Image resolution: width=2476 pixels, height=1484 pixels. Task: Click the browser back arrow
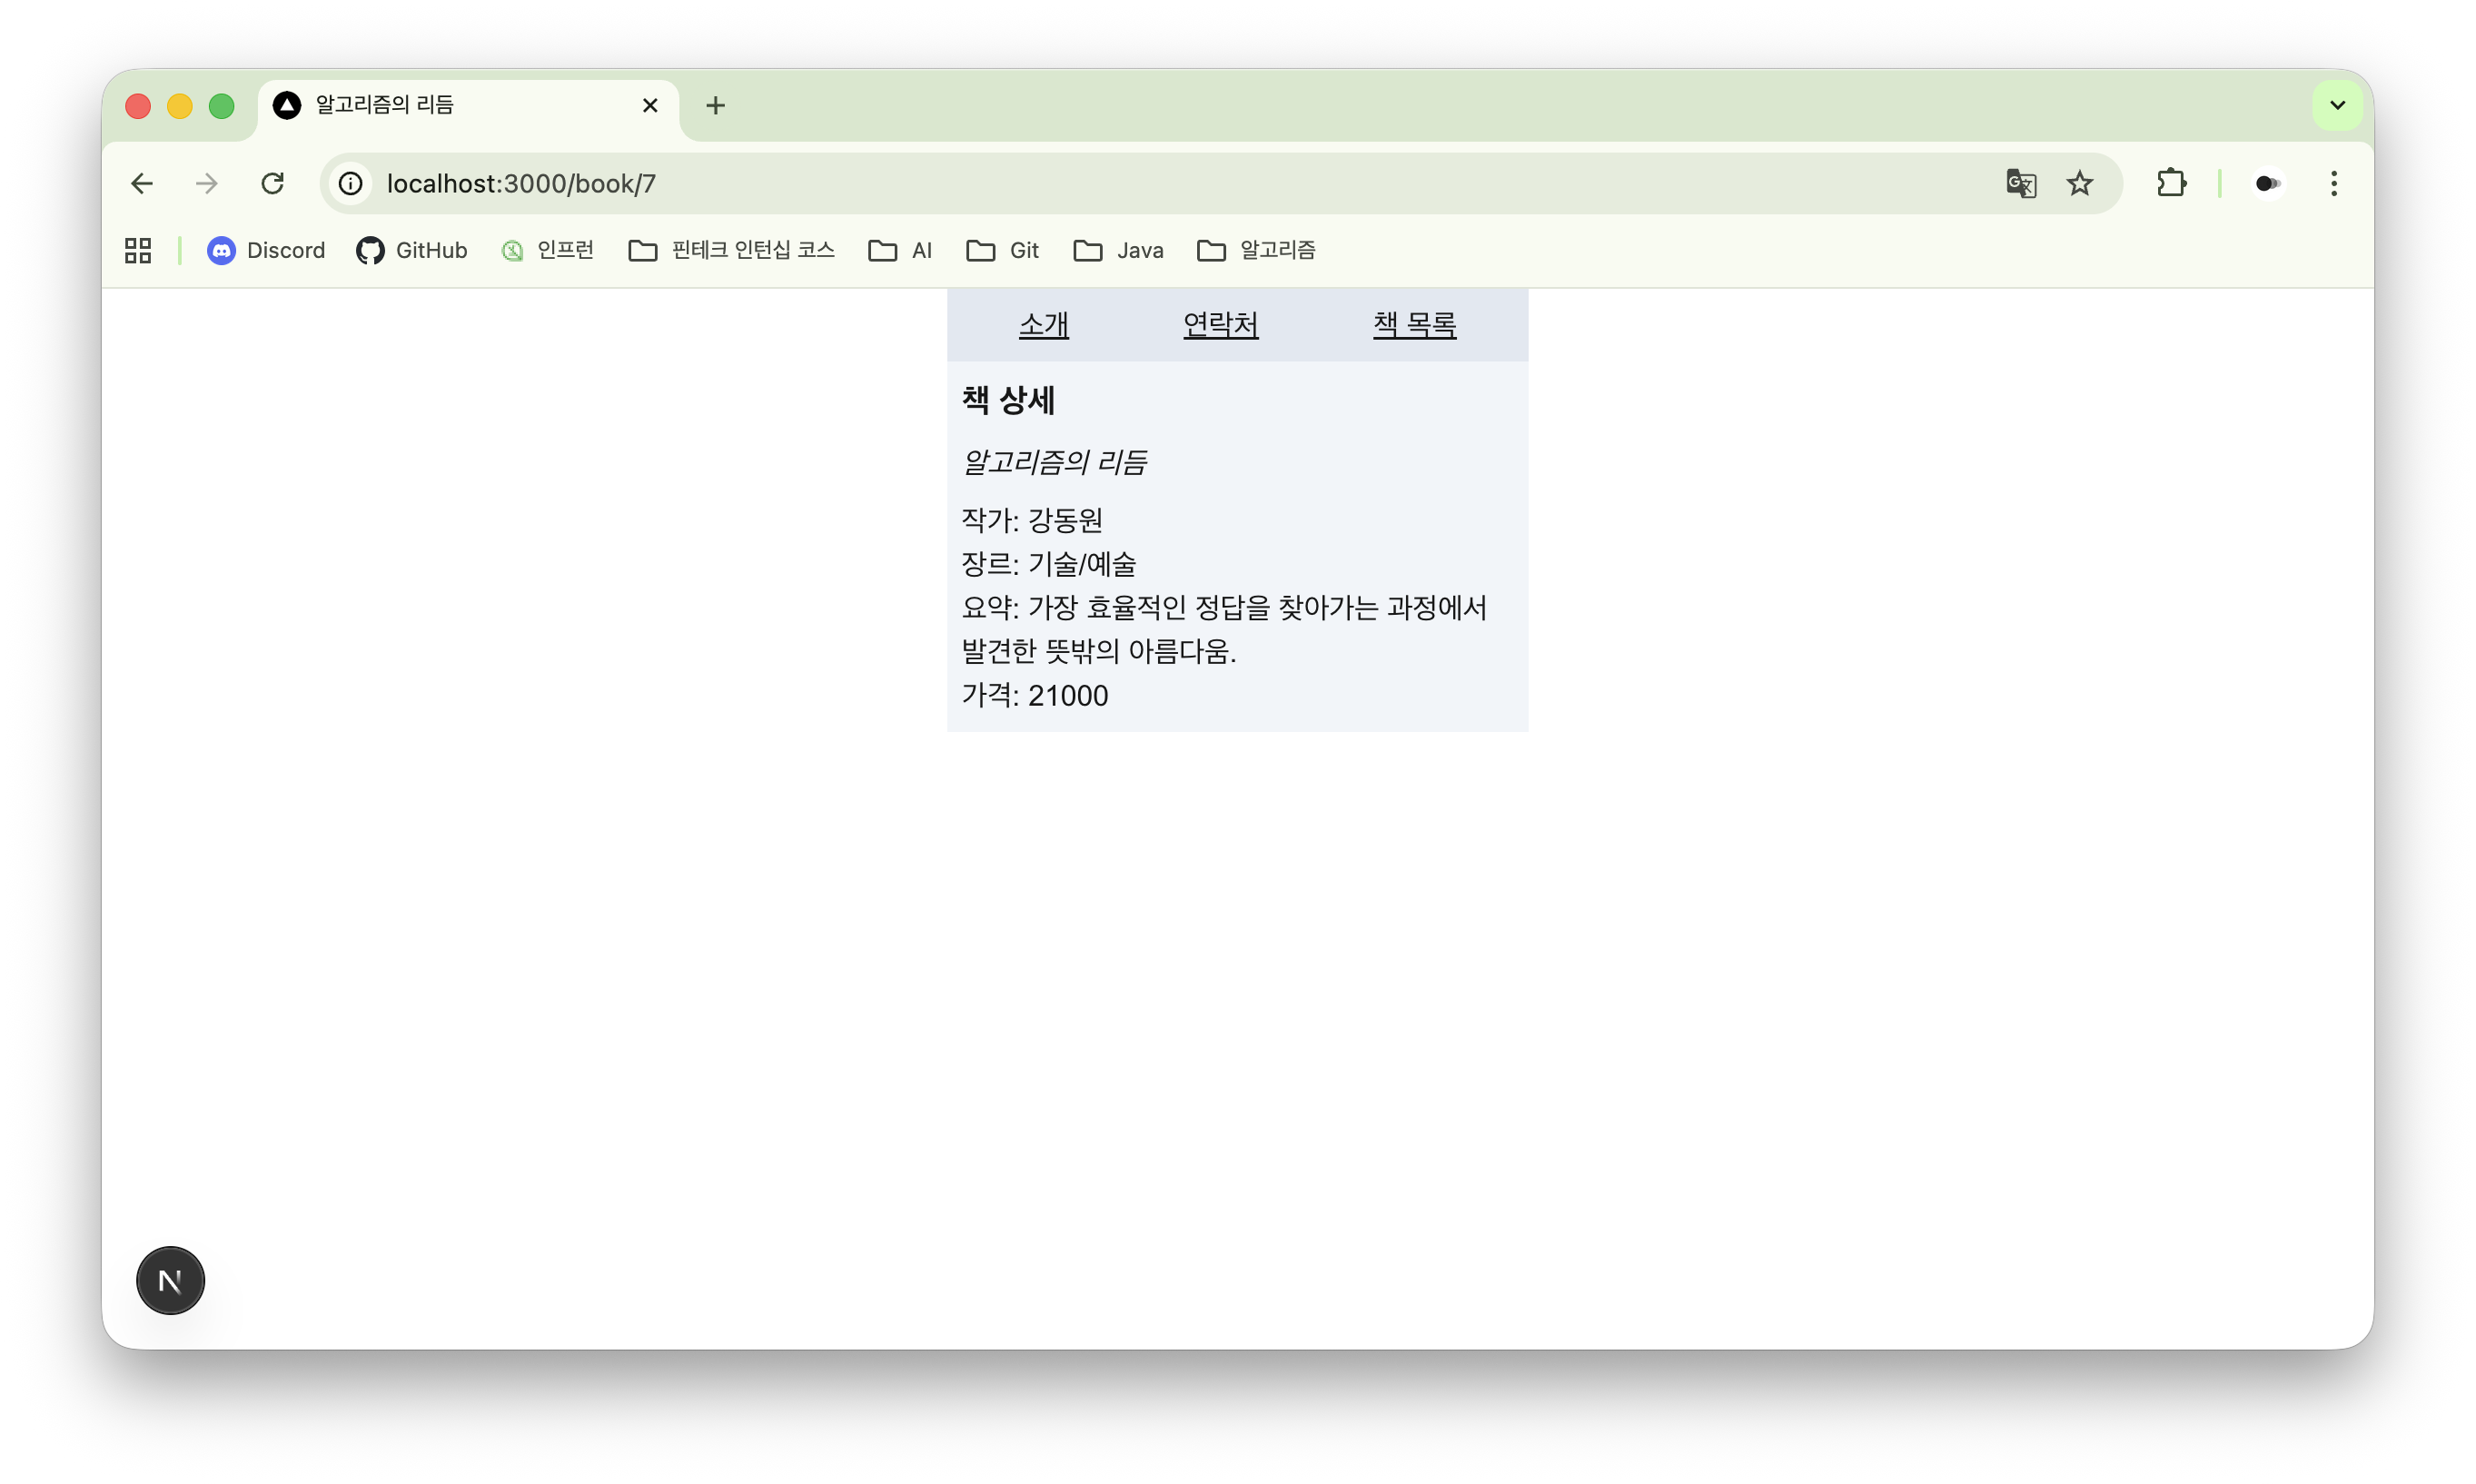pos(142,184)
